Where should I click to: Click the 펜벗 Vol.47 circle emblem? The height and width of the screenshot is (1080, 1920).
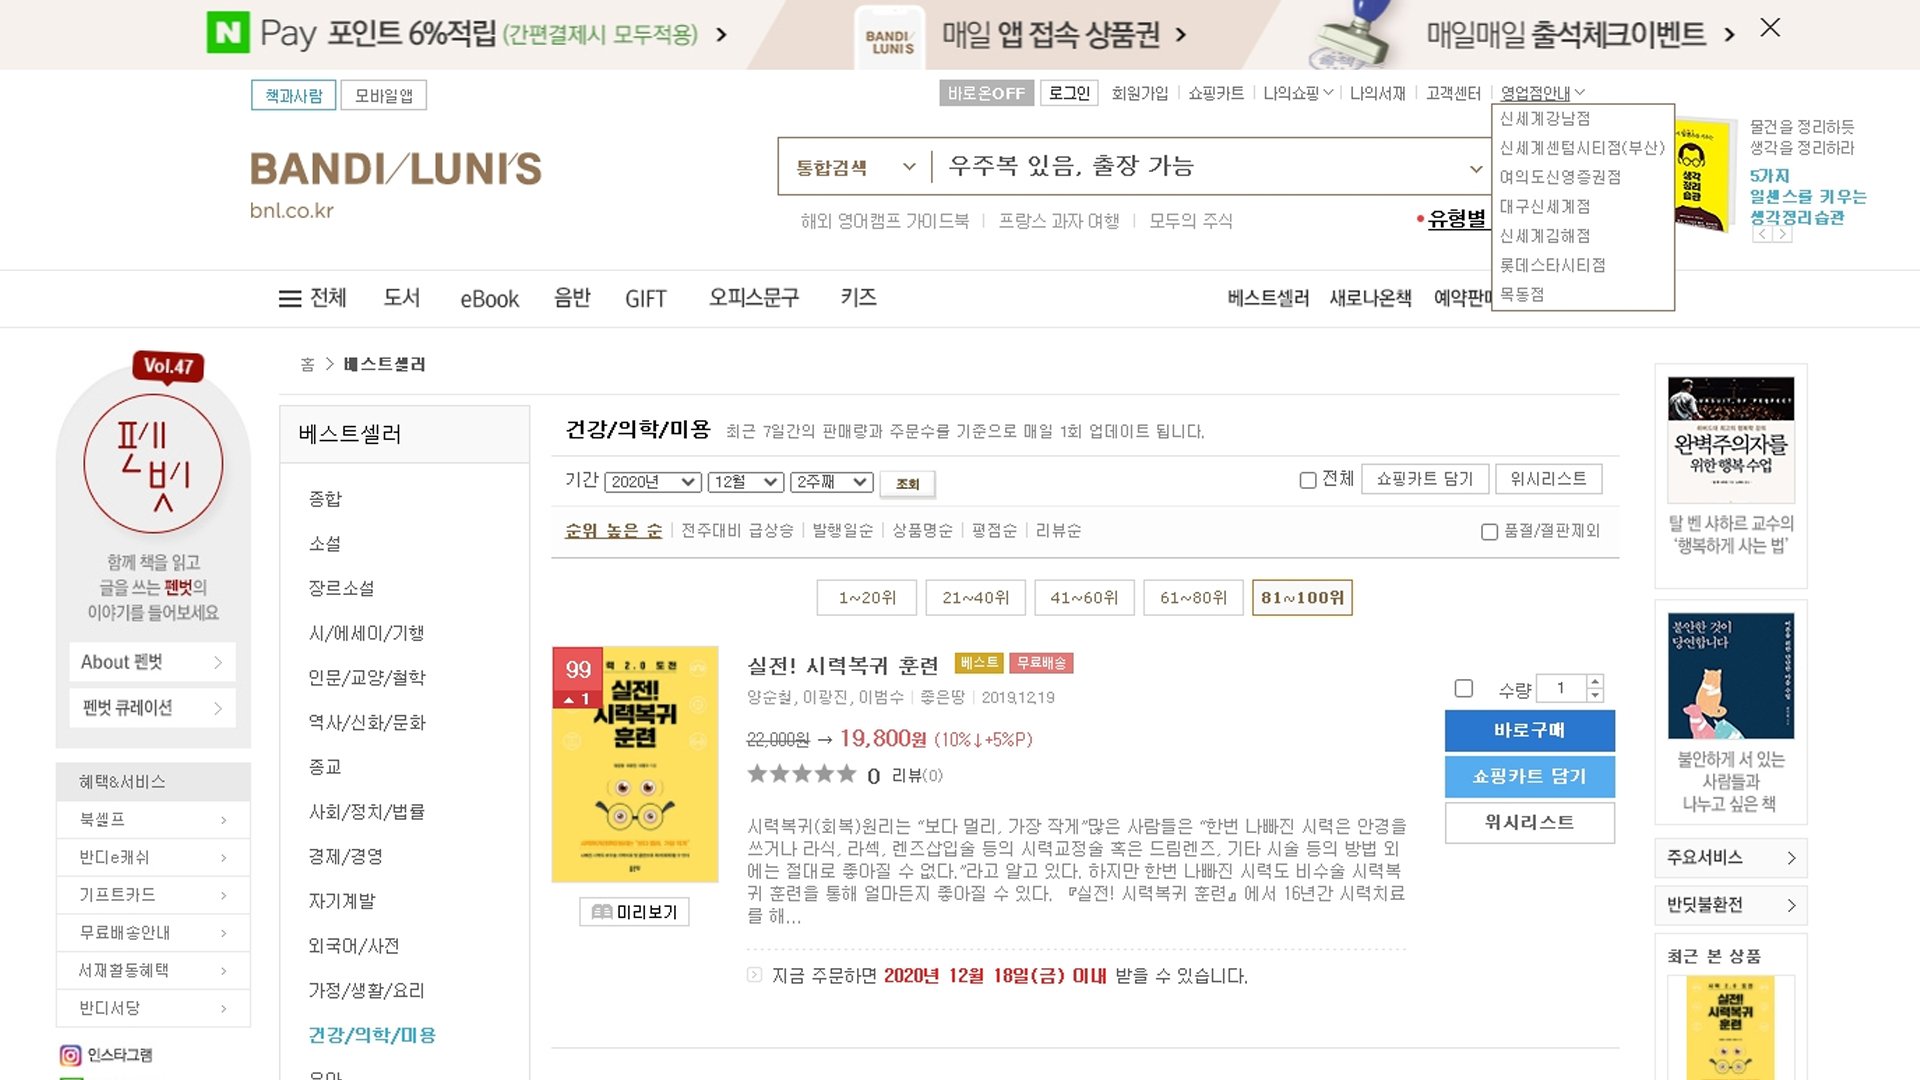click(x=153, y=464)
